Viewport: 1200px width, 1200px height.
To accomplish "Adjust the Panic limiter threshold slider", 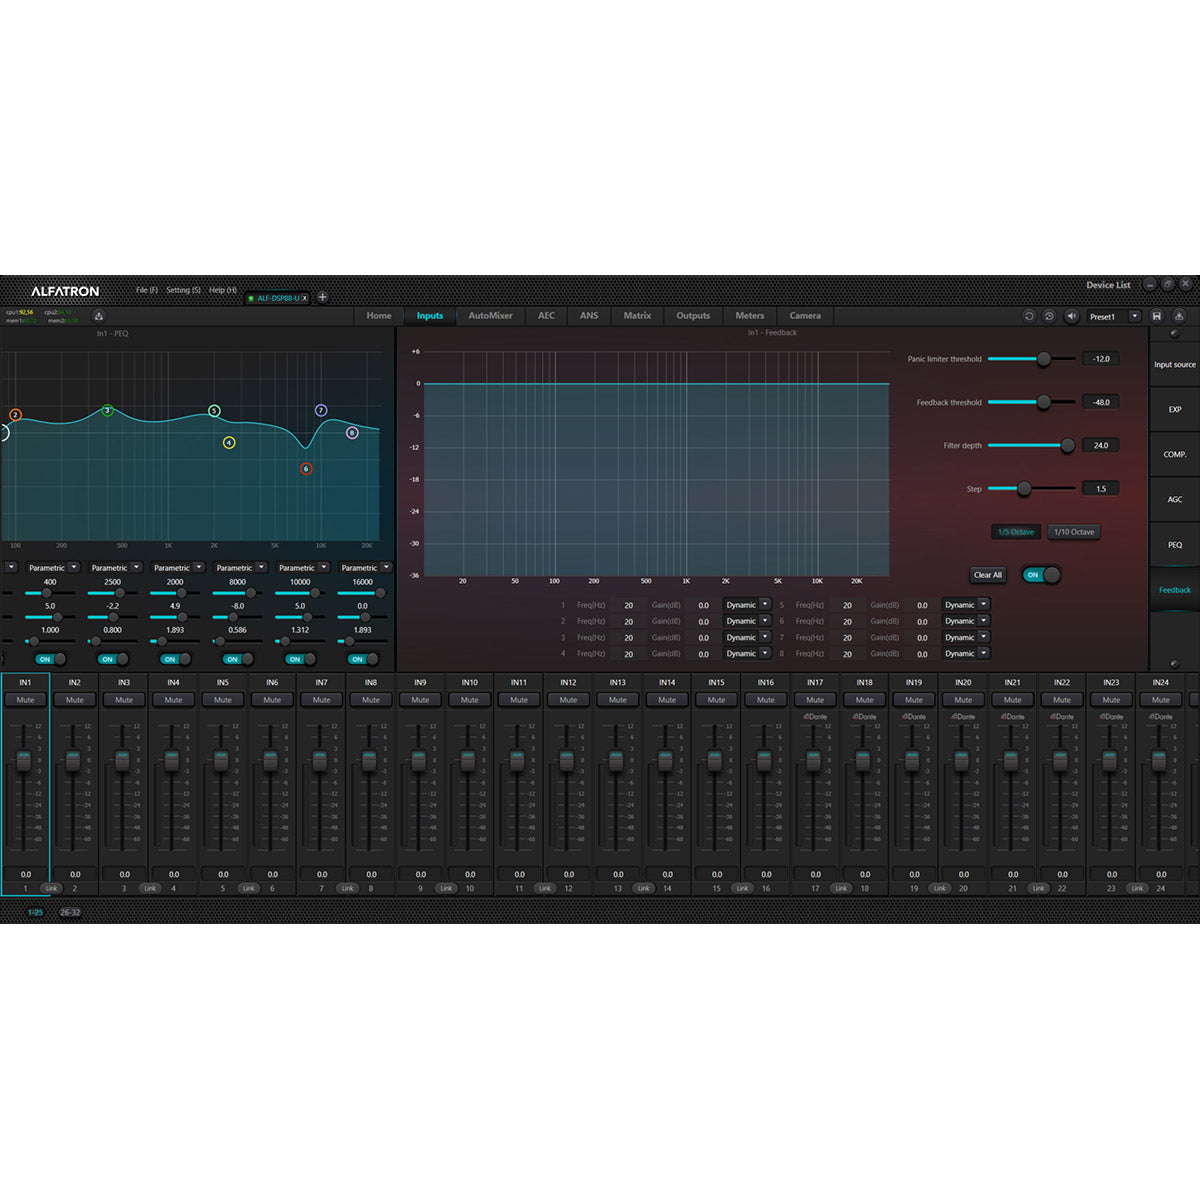I will [x=1046, y=358].
